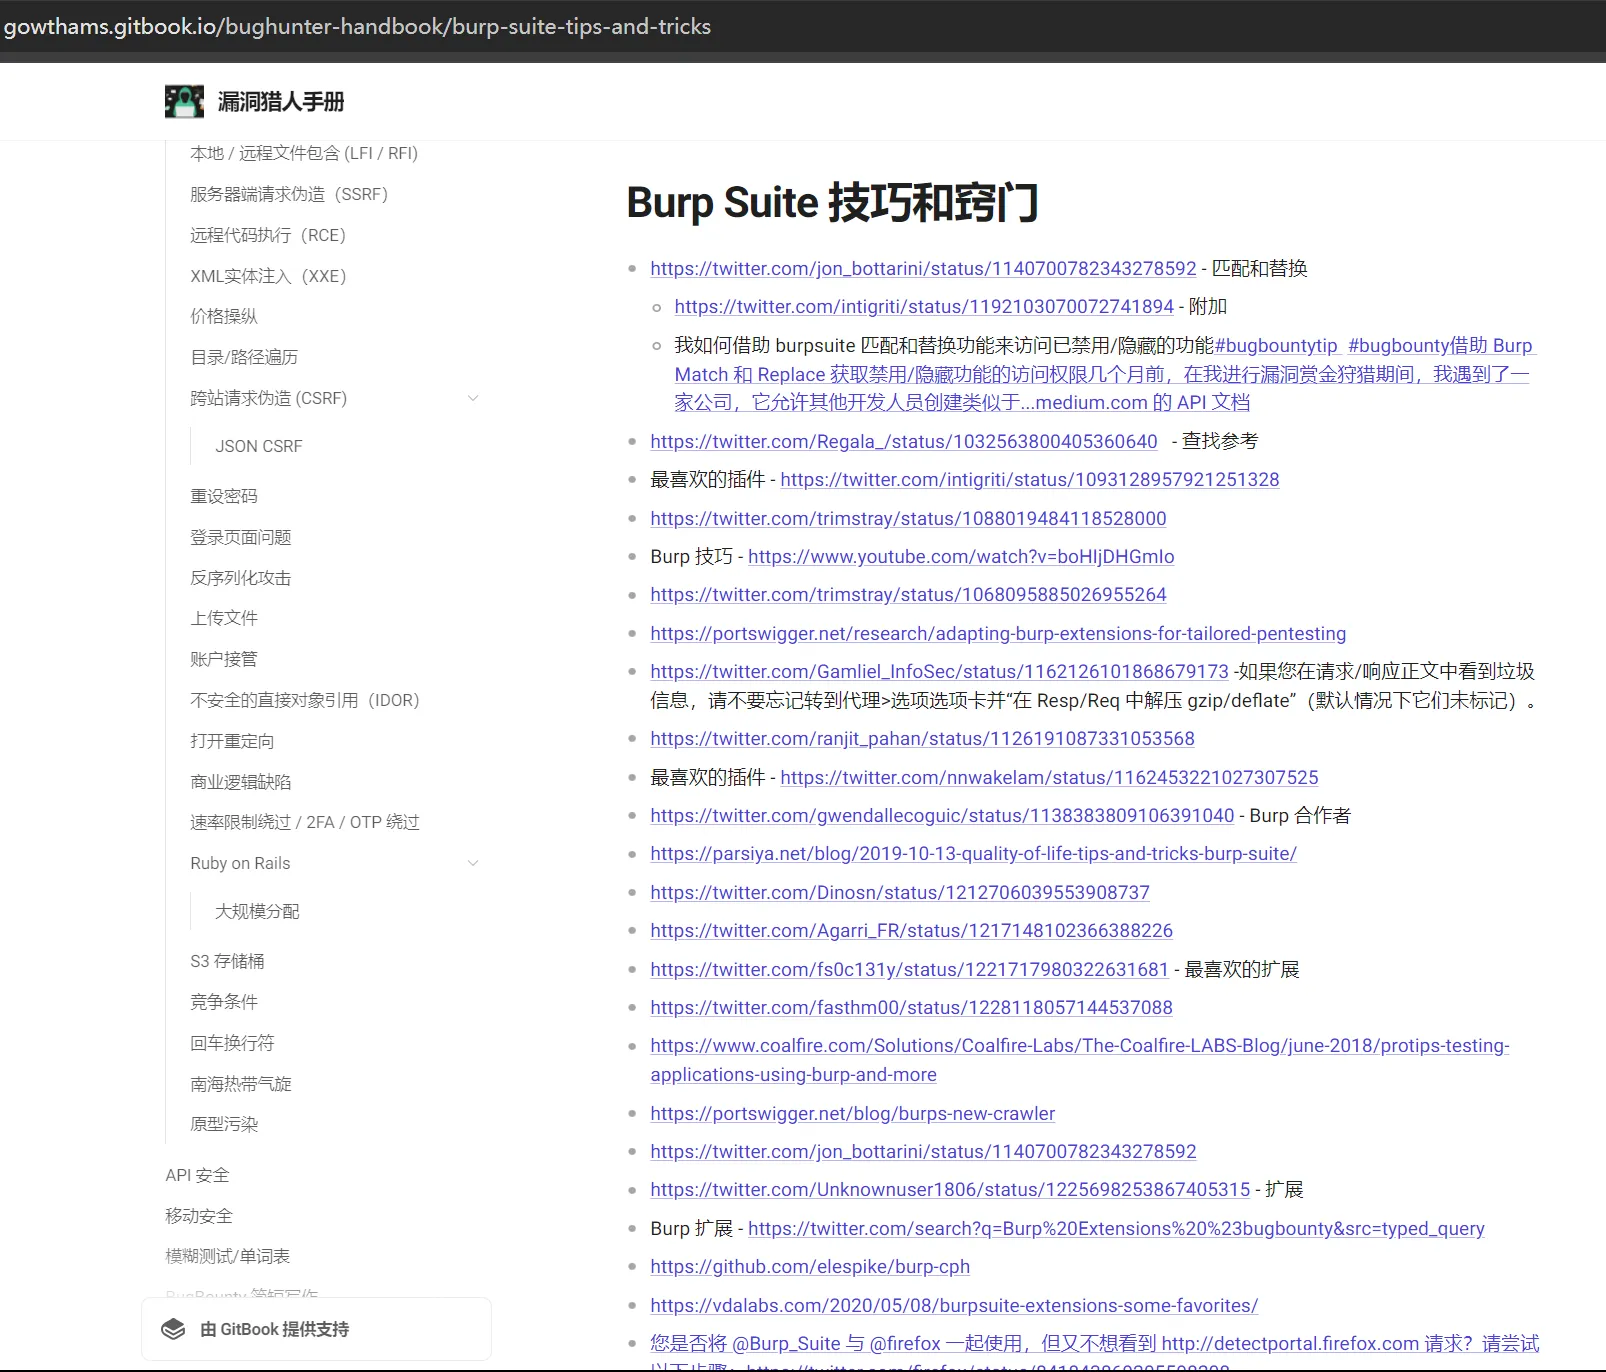Viewport: 1606px width, 1372px height.
Task: Select 上传文件 in sidebar
Action: pyautogui.click(x=224, y=618)
